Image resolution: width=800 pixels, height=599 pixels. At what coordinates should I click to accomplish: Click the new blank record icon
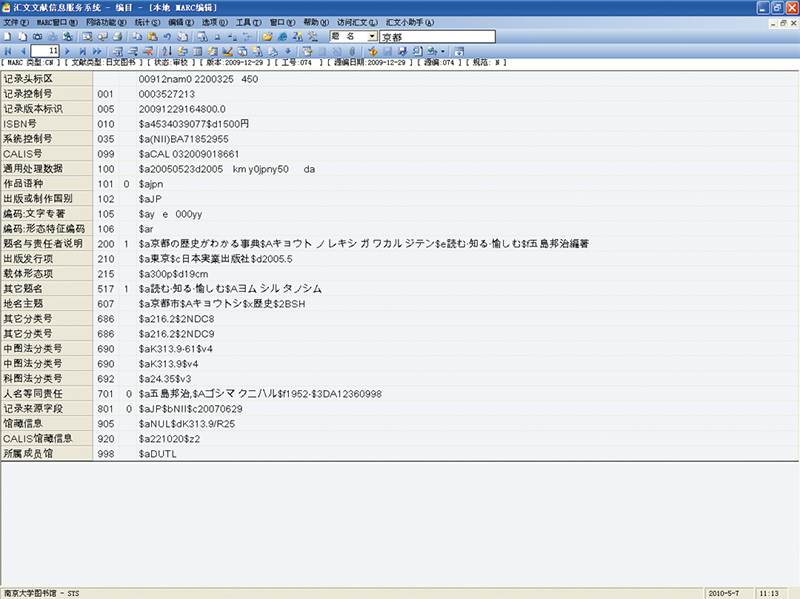pyautogui.click(x=7, y=37)
